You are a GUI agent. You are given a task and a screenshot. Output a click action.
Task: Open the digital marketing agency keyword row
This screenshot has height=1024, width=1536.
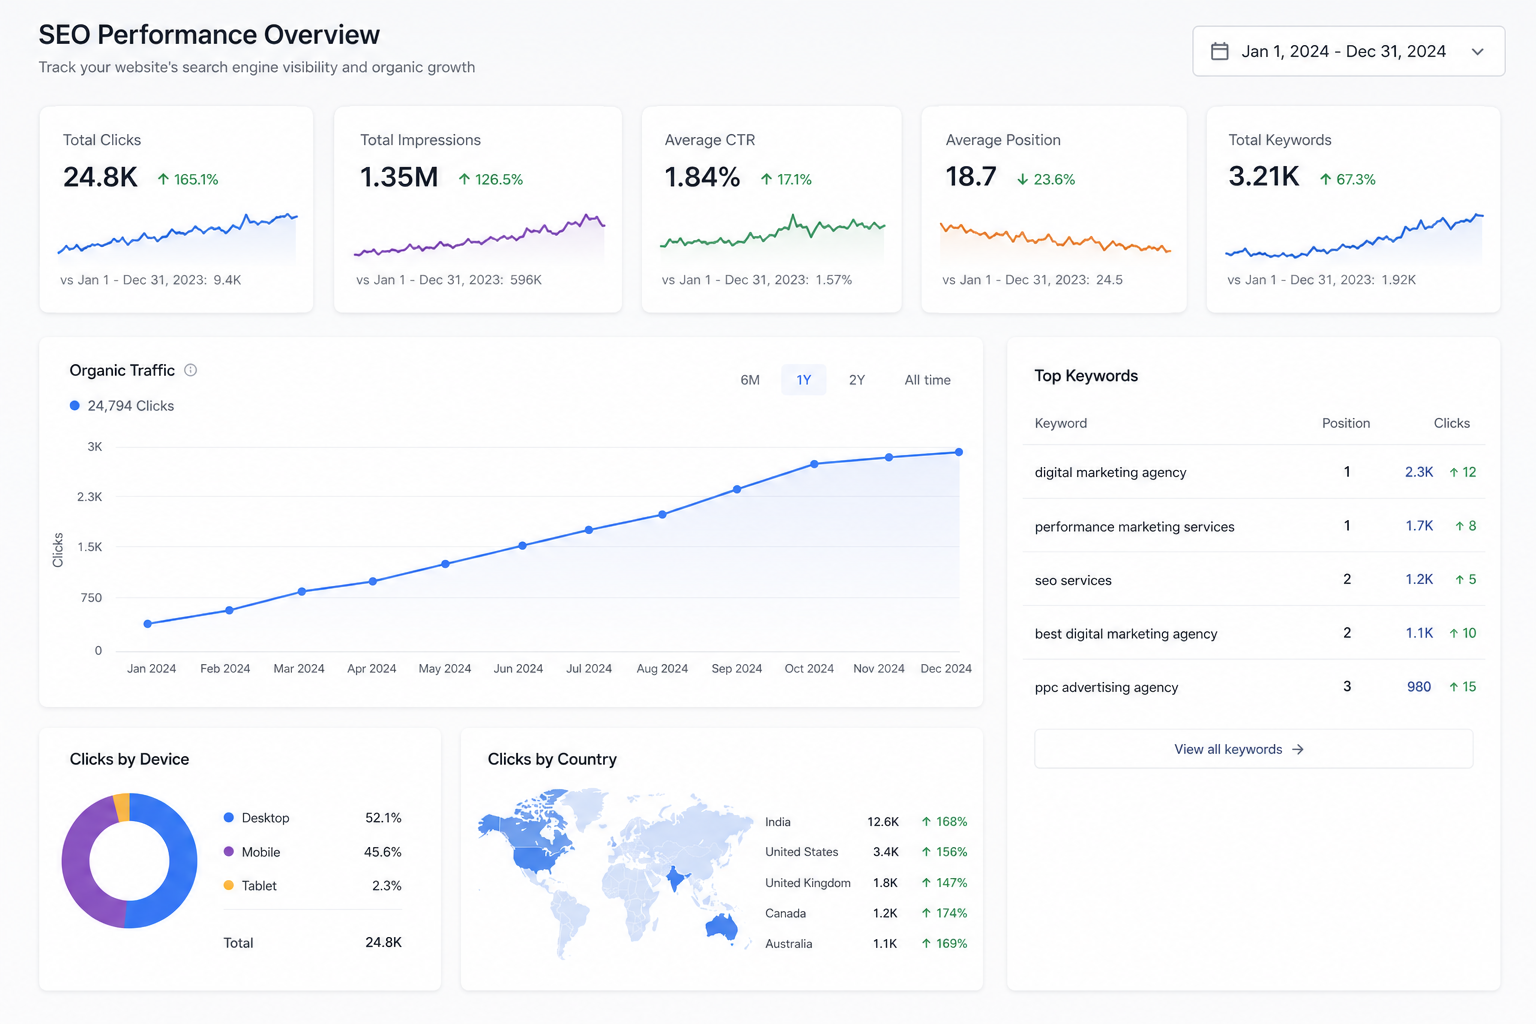pos(1254,472)
